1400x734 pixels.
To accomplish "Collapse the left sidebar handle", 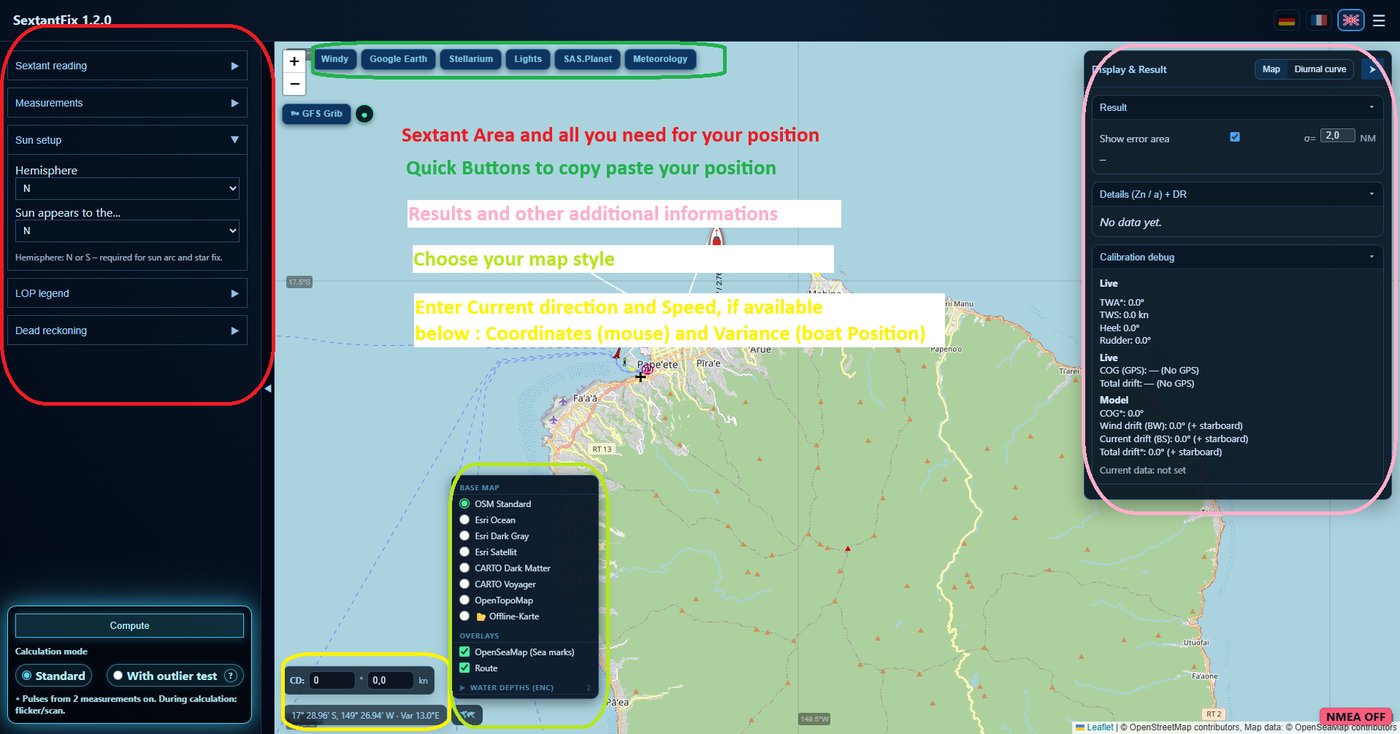I will click(x=267, y=388).
